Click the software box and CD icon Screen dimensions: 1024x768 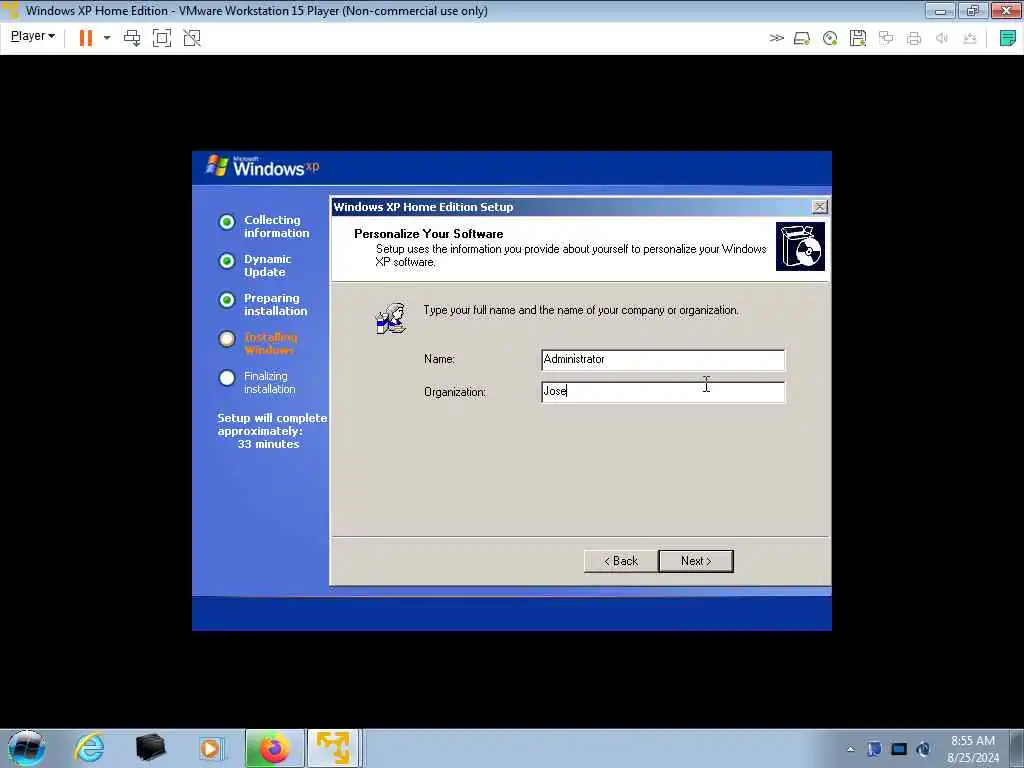[800, 246]
